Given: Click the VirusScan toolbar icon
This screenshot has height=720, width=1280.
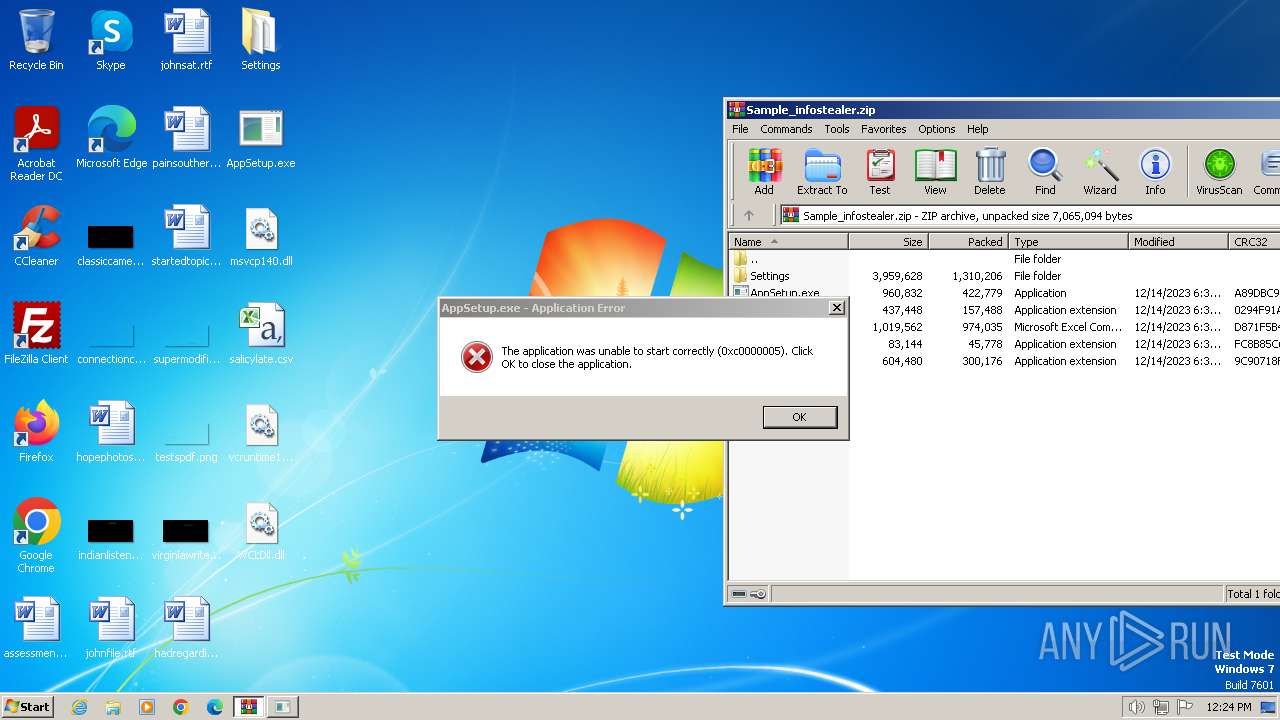Looking at the screenshot, I should (x=1219, y=171).
